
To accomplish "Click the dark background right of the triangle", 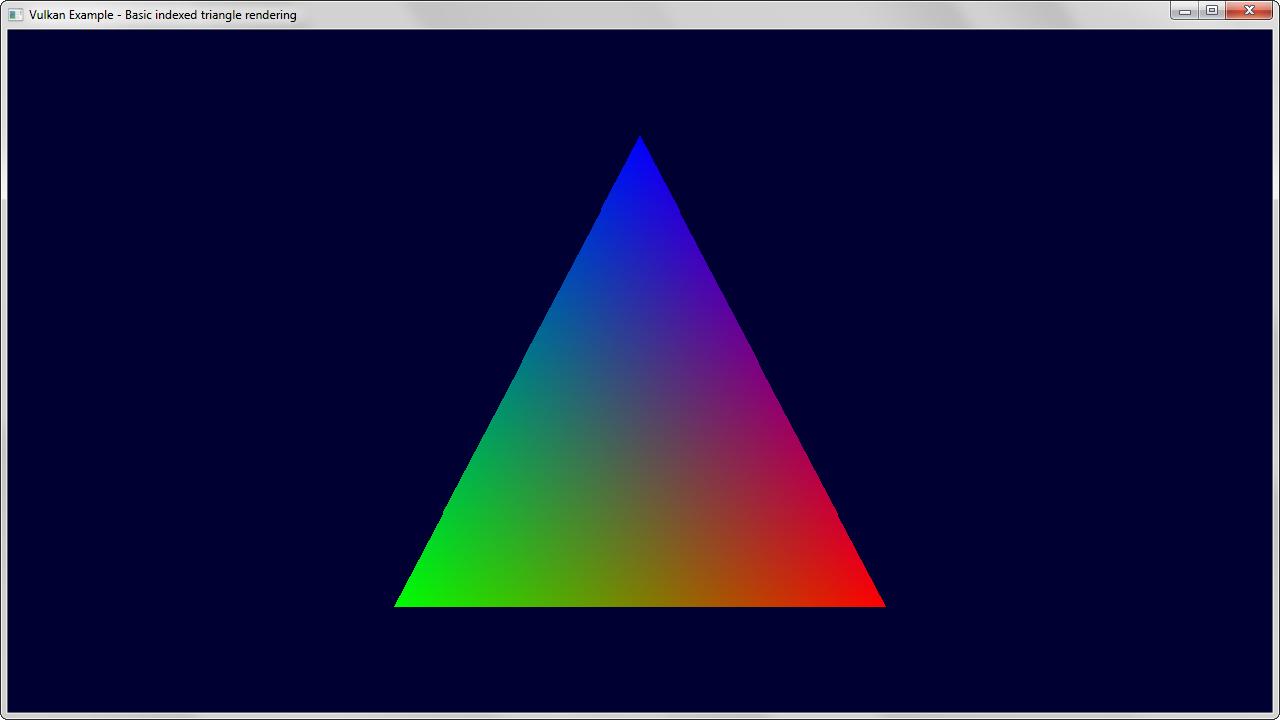I will point(1080,370).
